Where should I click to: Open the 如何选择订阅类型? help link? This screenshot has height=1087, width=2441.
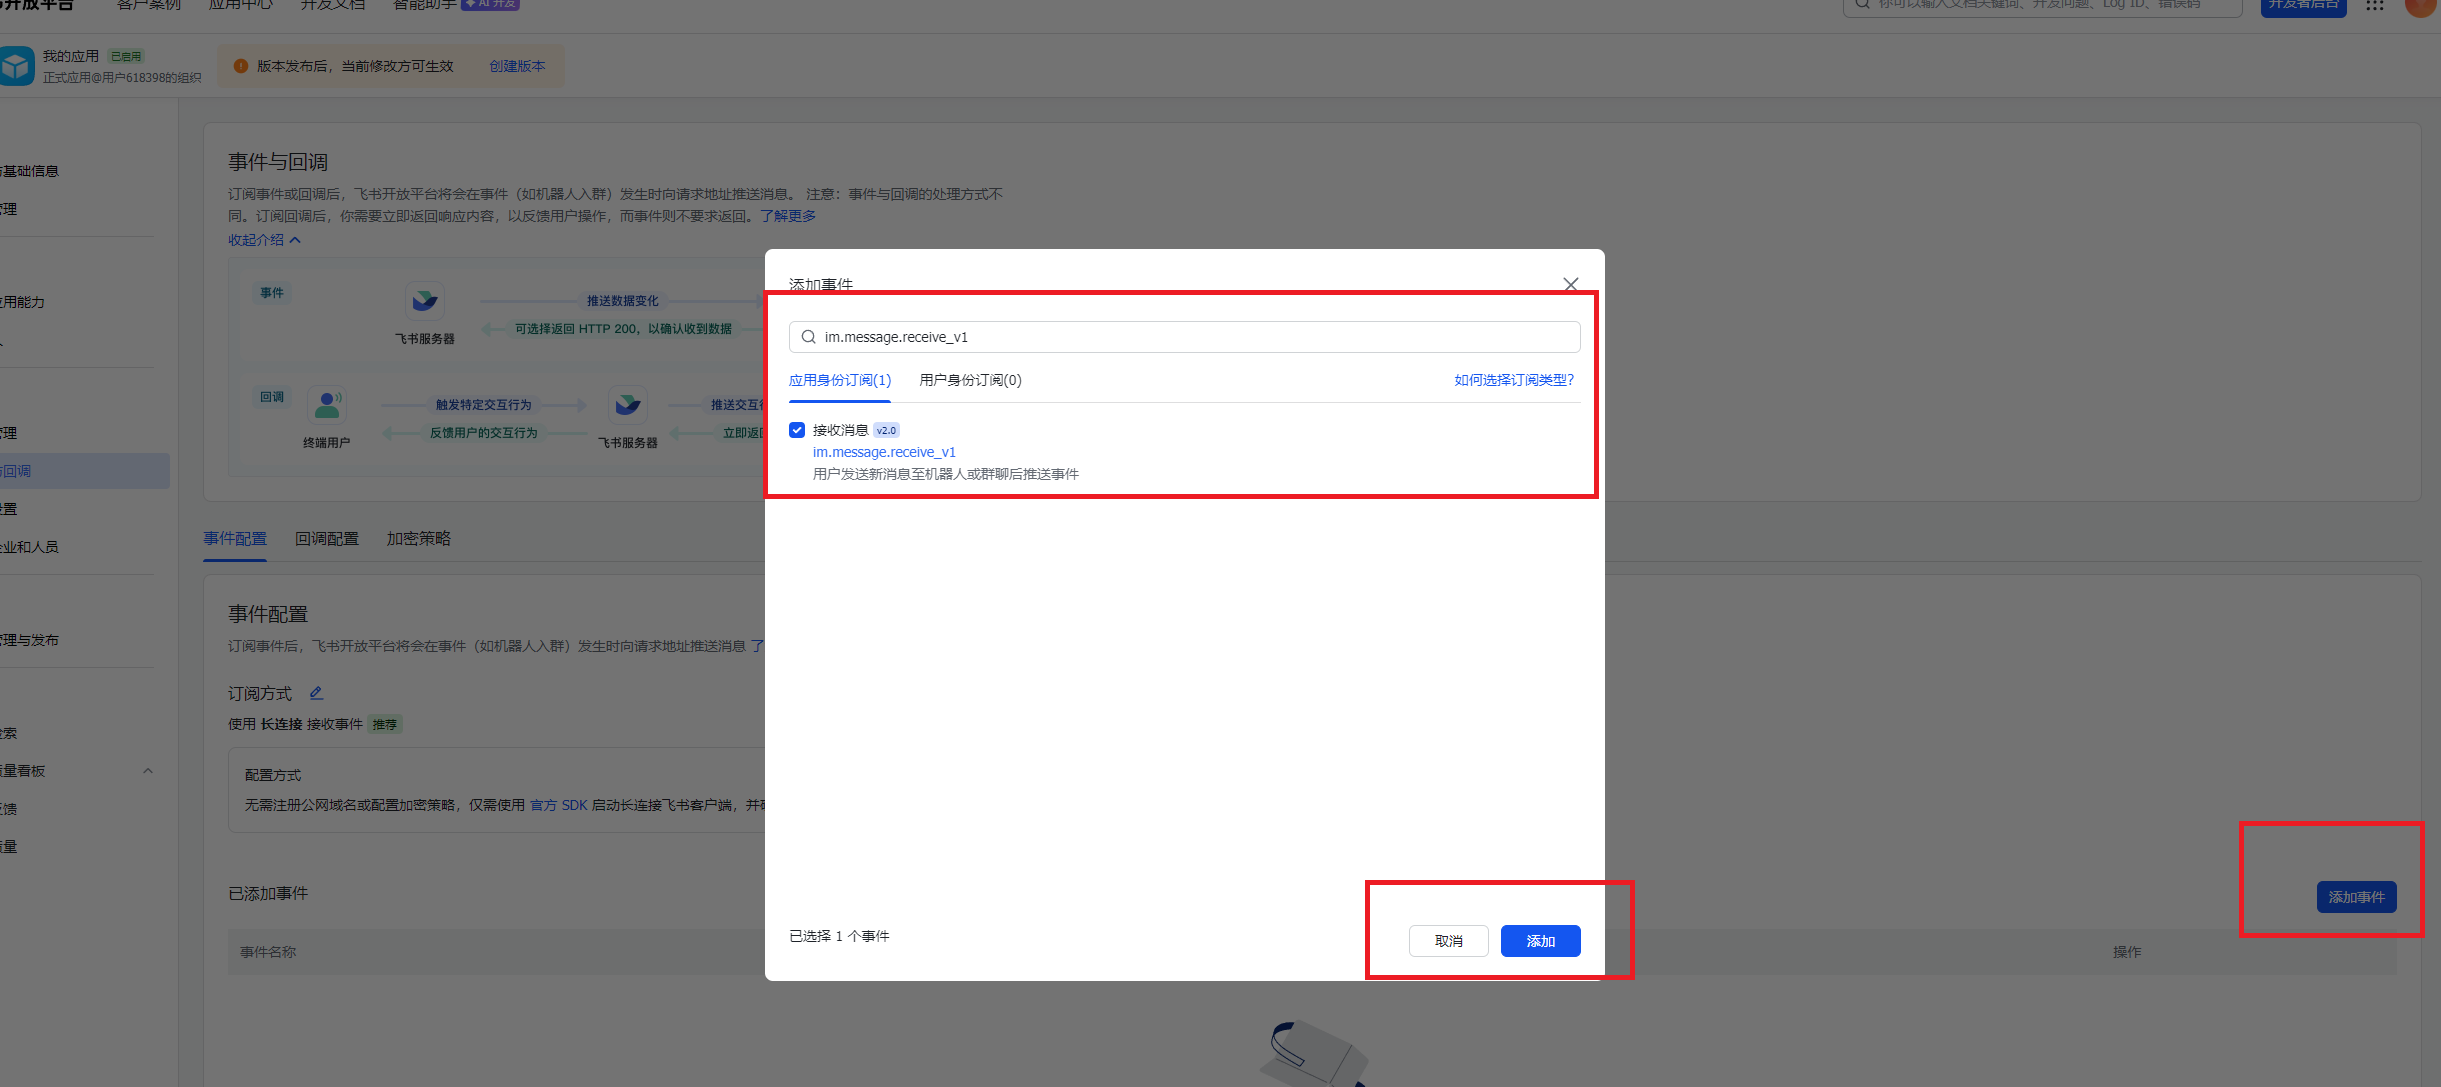1514,380
